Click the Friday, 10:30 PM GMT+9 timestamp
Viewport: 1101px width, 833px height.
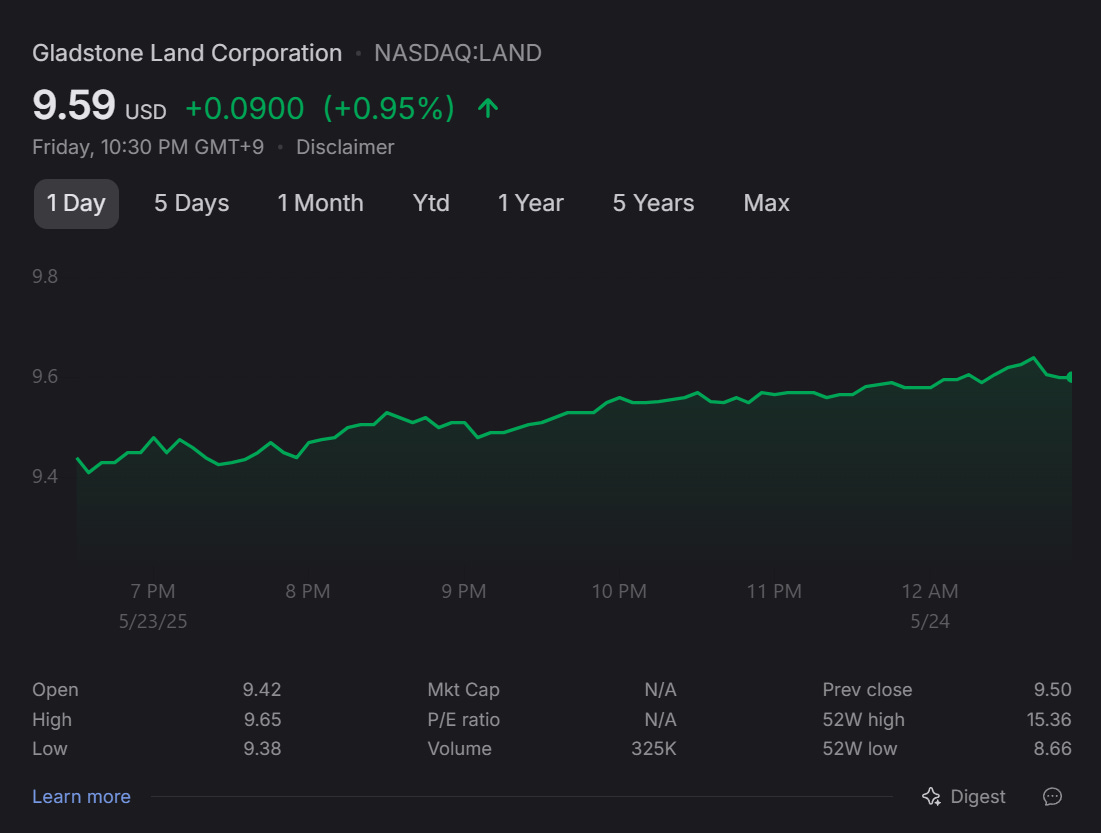tap(148, 147)
